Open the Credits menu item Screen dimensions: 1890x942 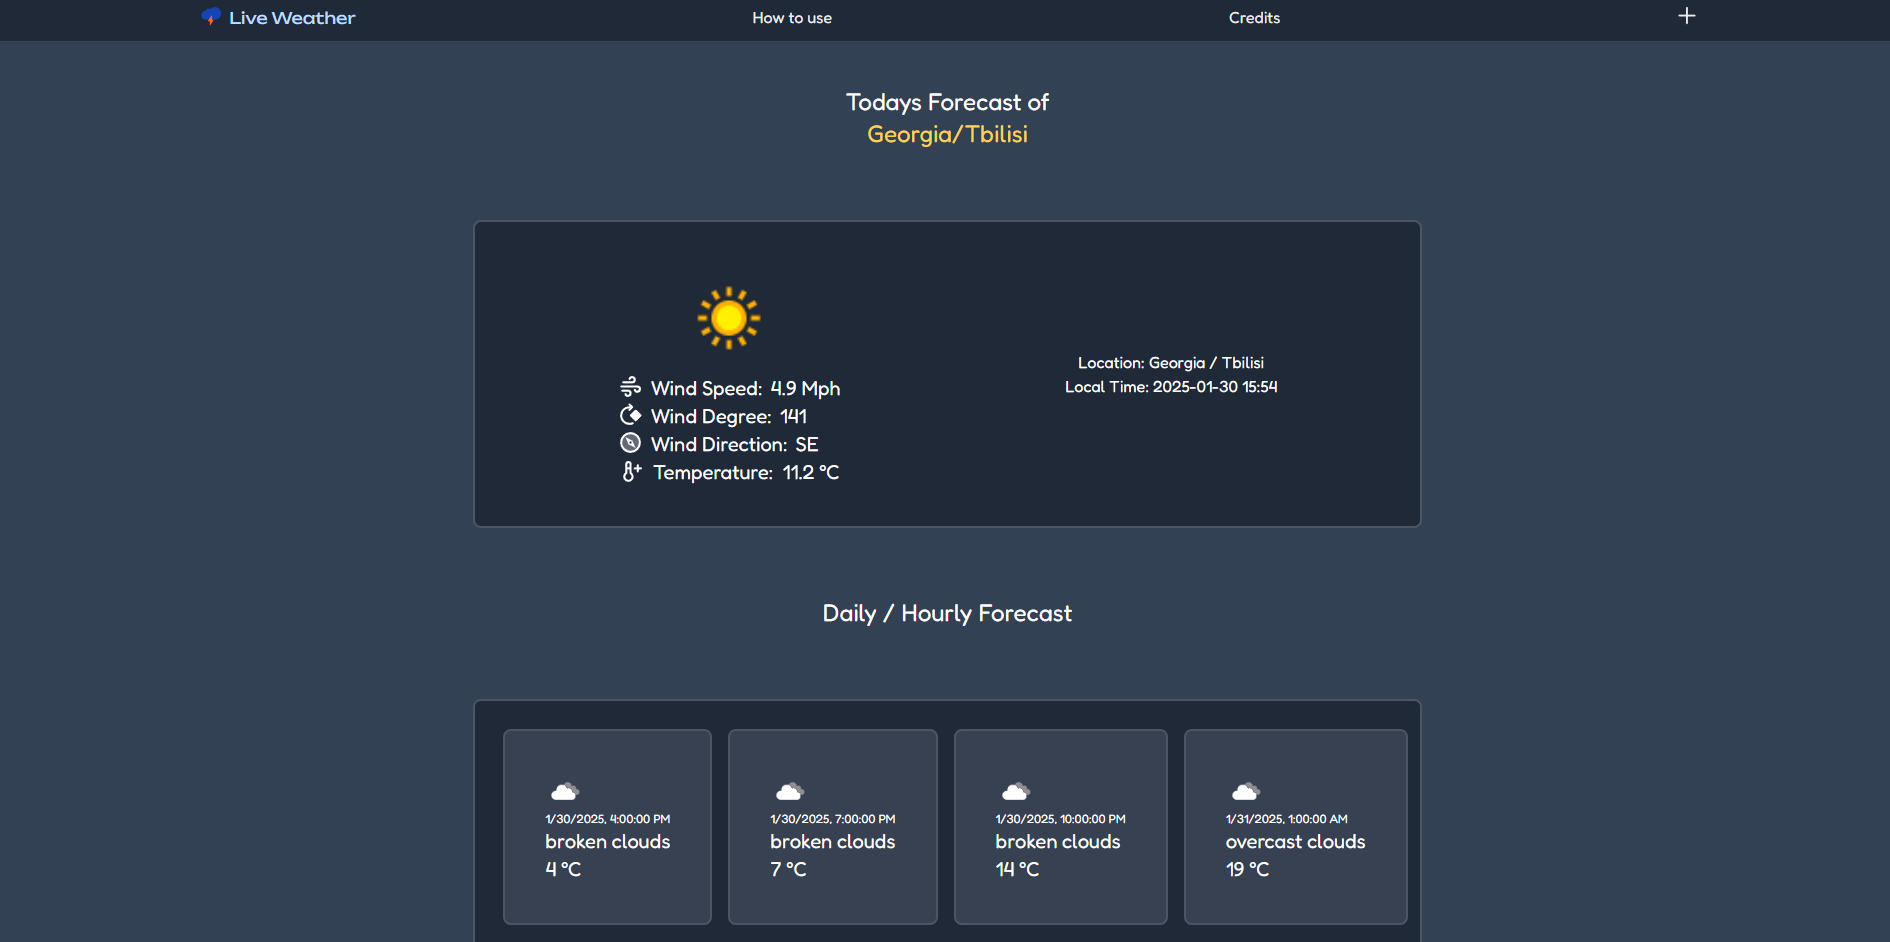pyautogui.click(x=1254, y=18)
